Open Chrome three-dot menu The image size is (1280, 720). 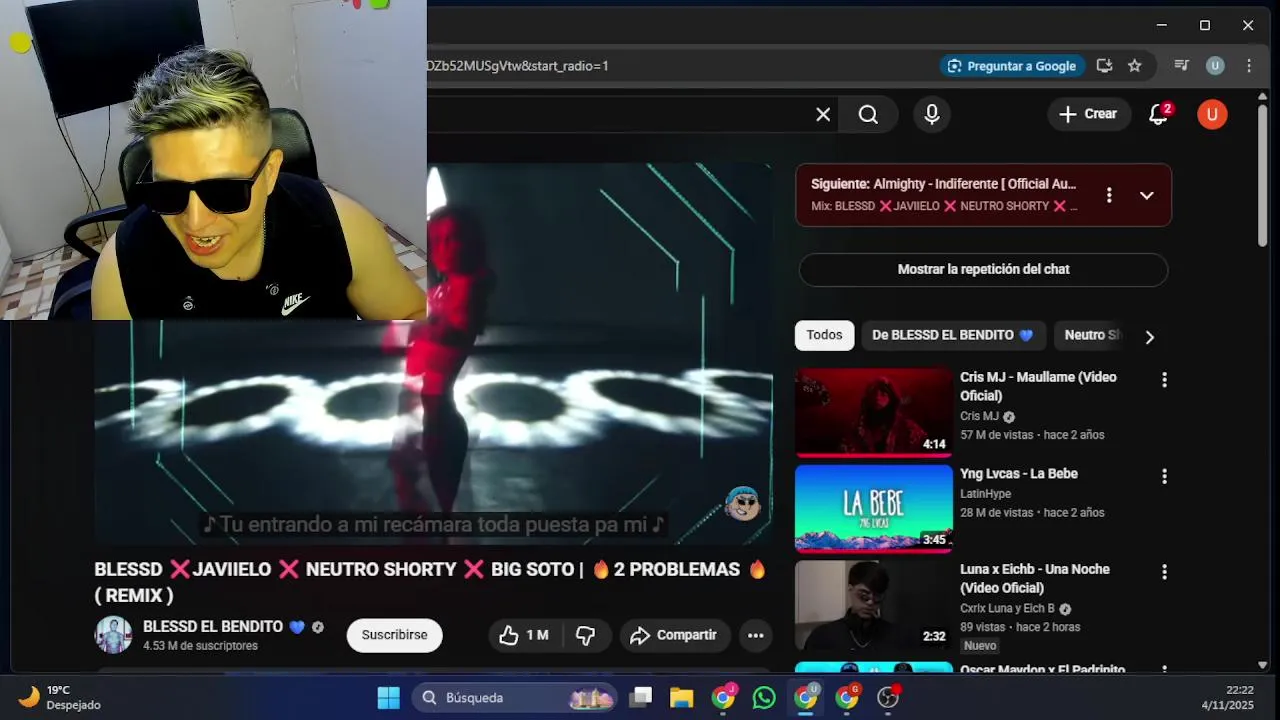click(1249, 66)
